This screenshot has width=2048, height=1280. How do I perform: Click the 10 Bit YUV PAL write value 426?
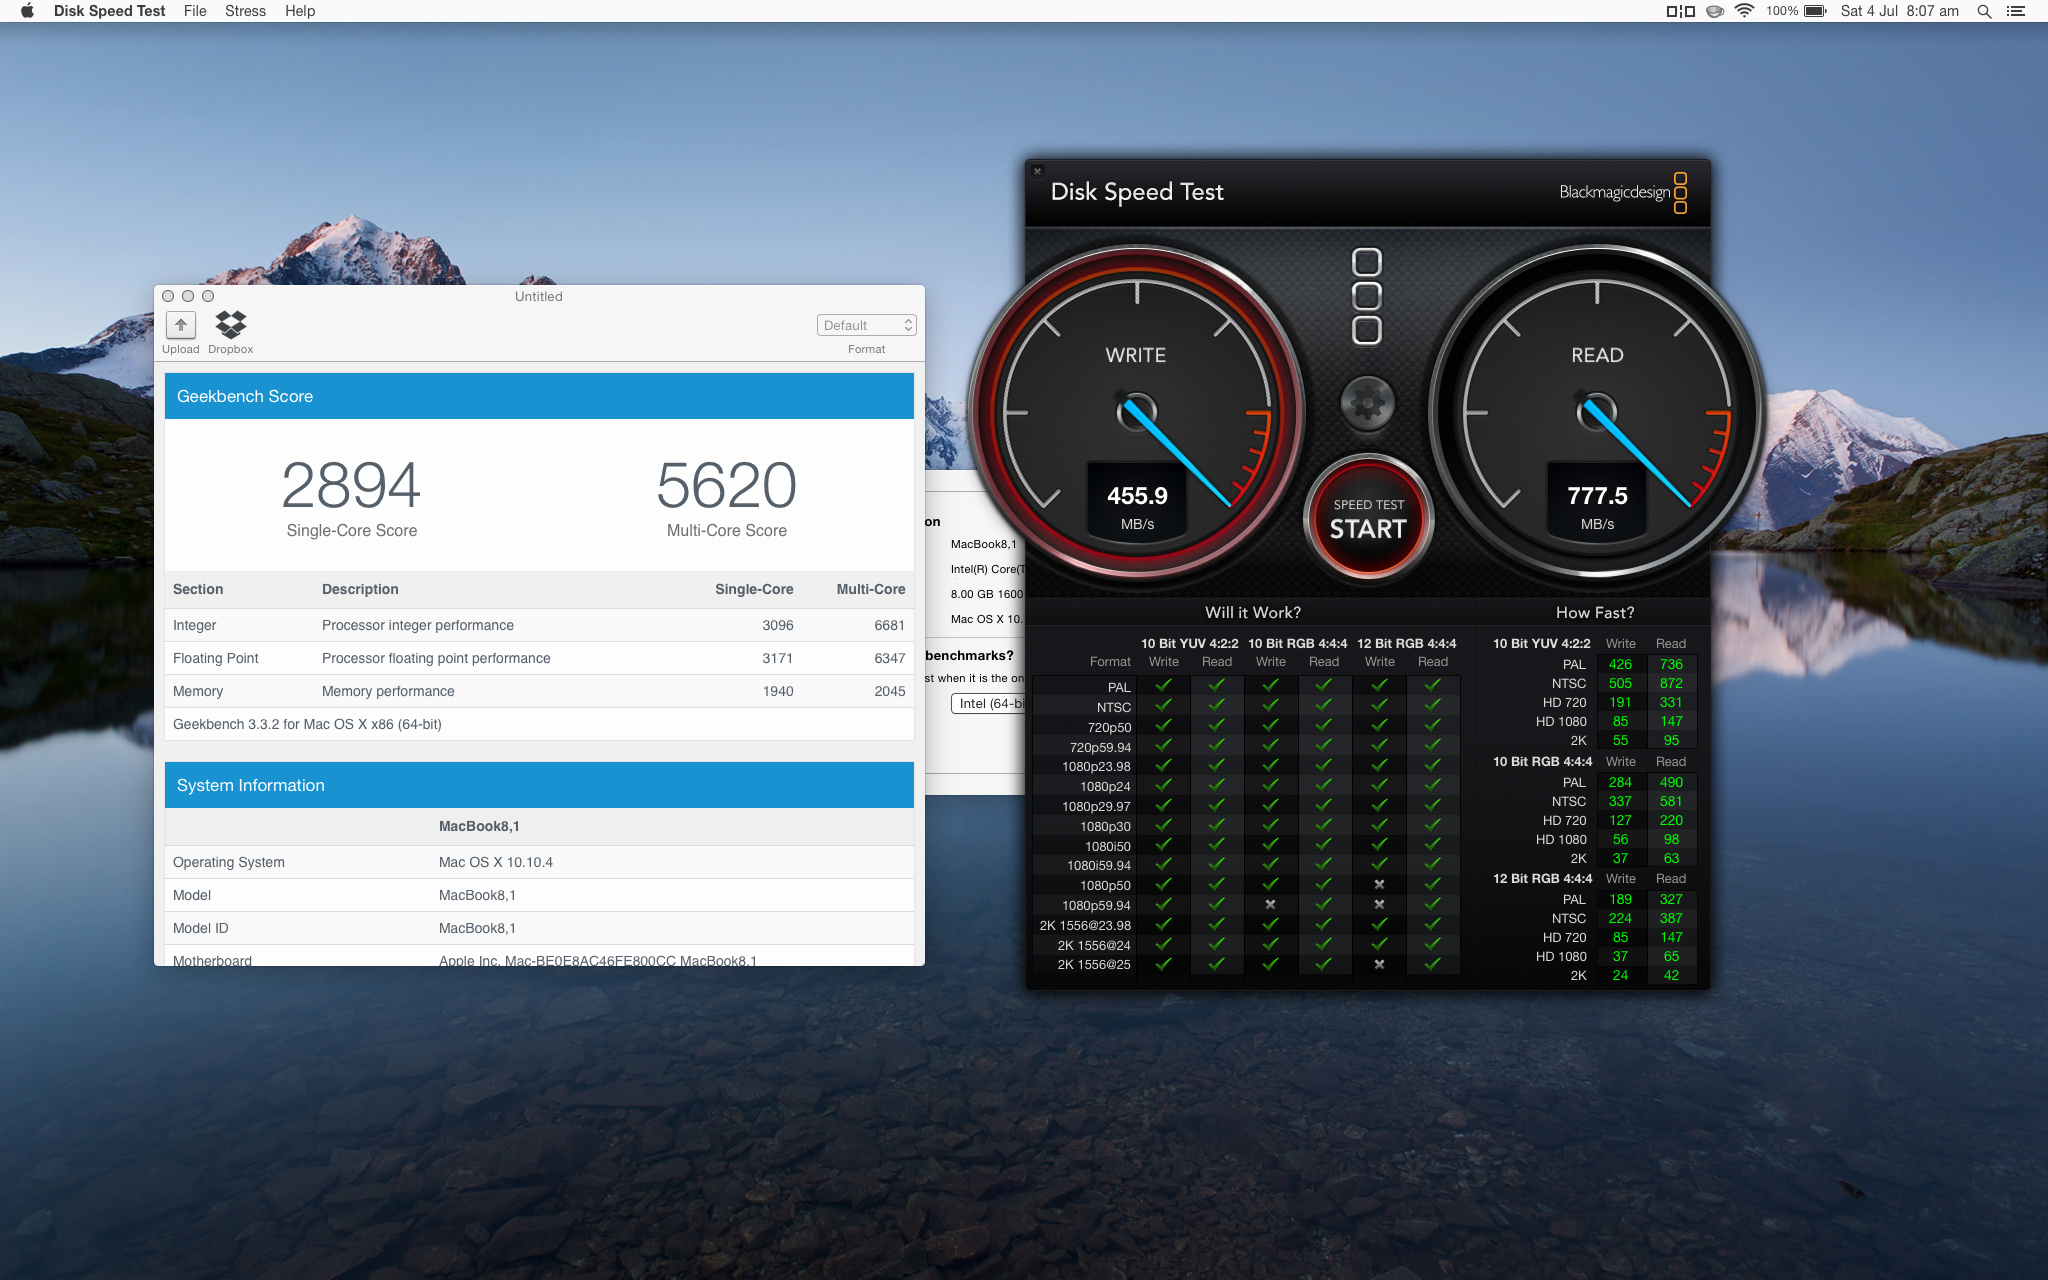click(x=1620, y=664)
